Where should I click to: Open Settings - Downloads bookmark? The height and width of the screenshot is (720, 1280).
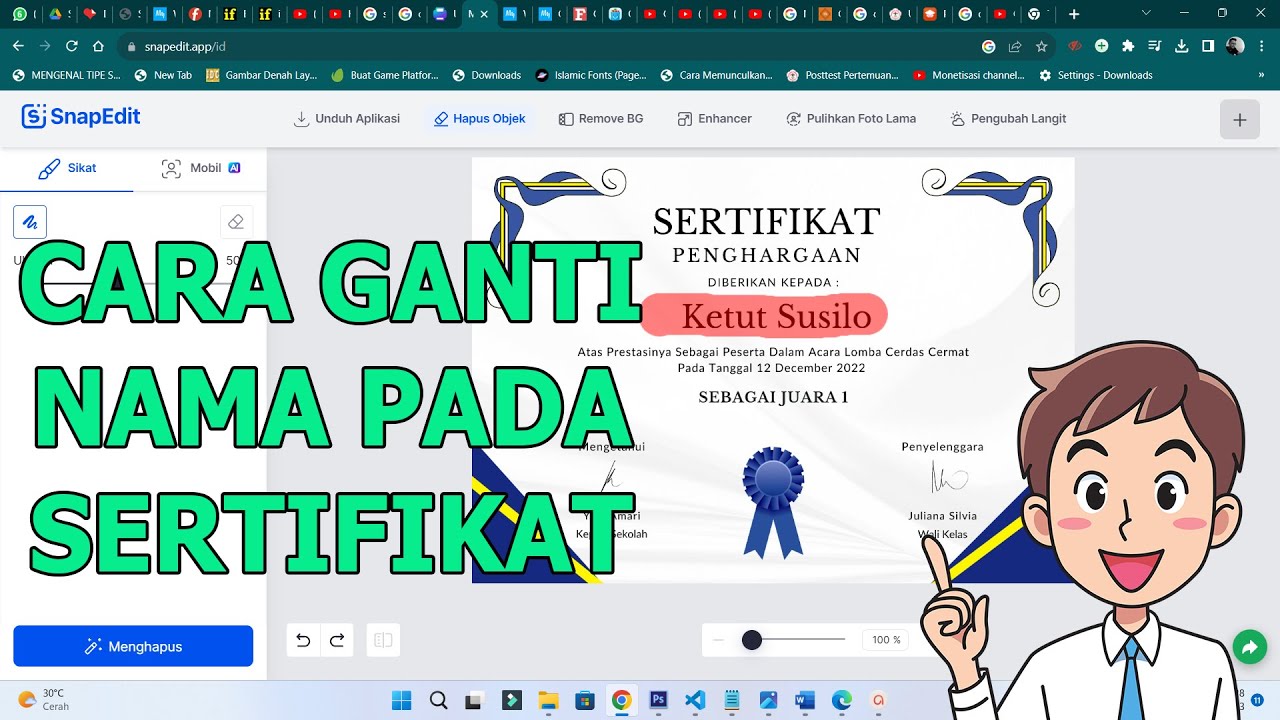click(1096, 75)
